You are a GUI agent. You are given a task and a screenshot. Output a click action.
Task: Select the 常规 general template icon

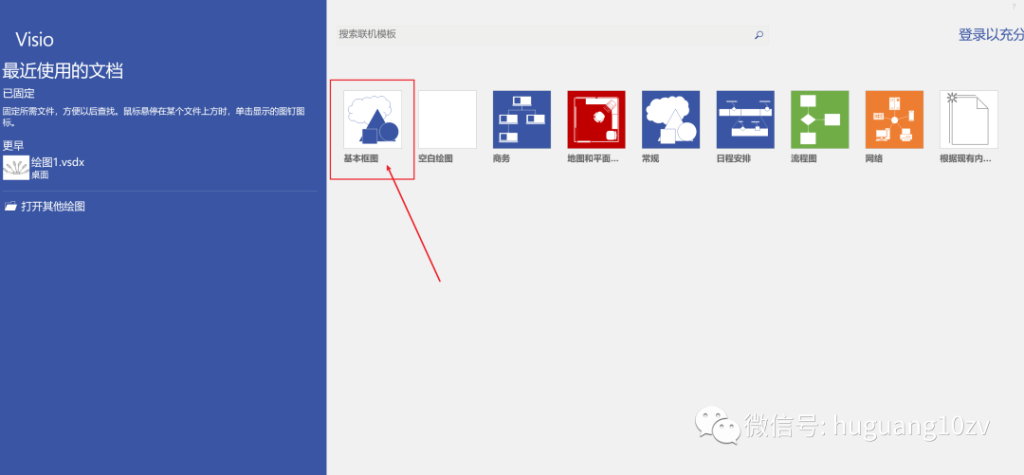tap(671, 120)
